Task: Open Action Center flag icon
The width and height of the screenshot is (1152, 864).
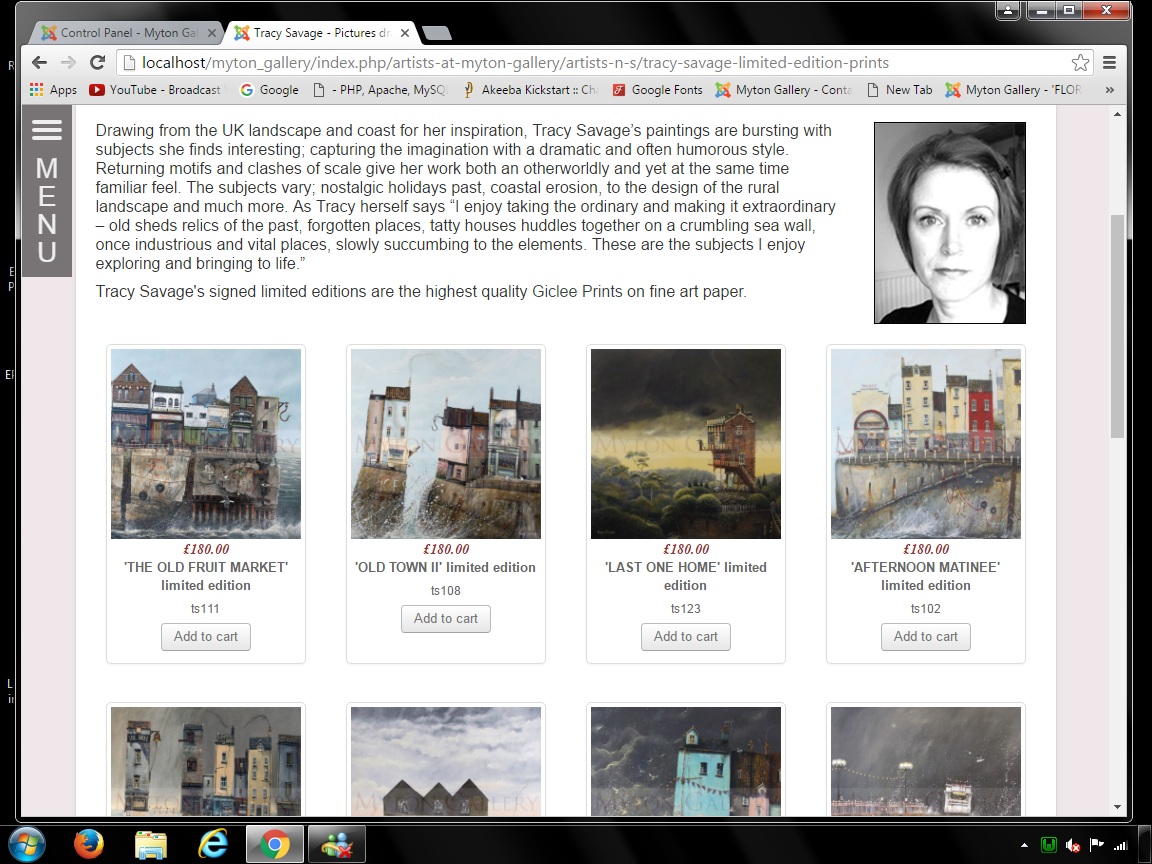Action: [x=1097, y=845]
